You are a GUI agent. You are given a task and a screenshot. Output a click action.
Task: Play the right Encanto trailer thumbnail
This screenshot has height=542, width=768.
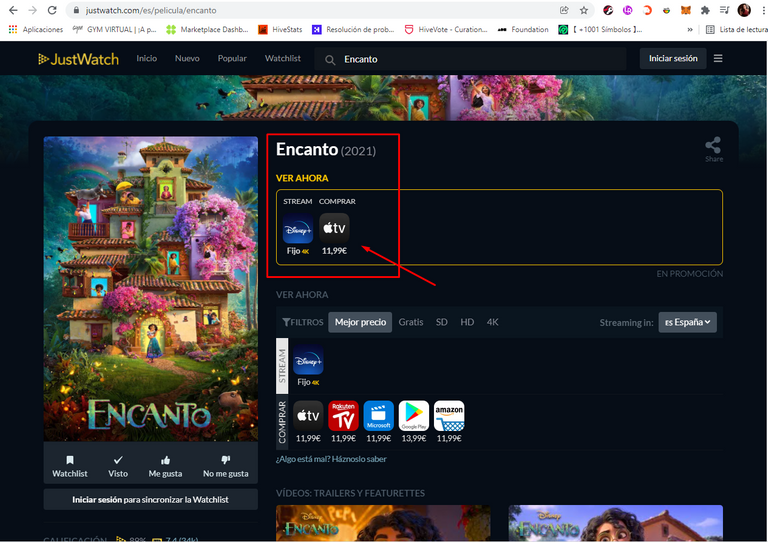click(616, 523)
